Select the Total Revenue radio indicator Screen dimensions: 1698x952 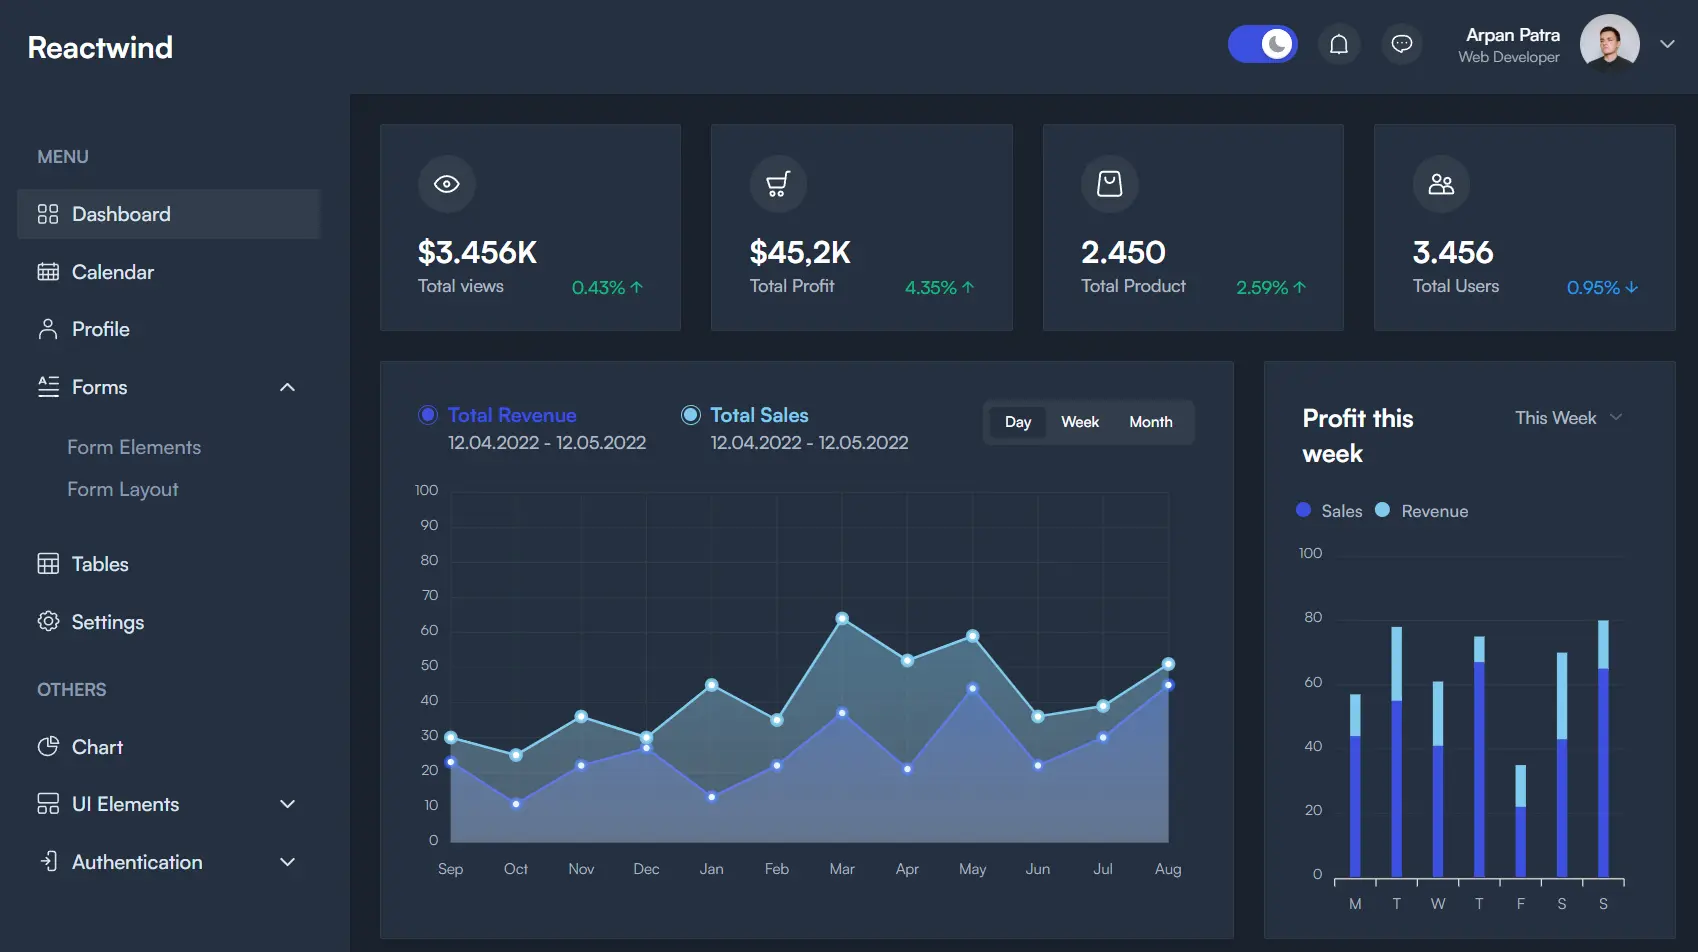point(428,415)
